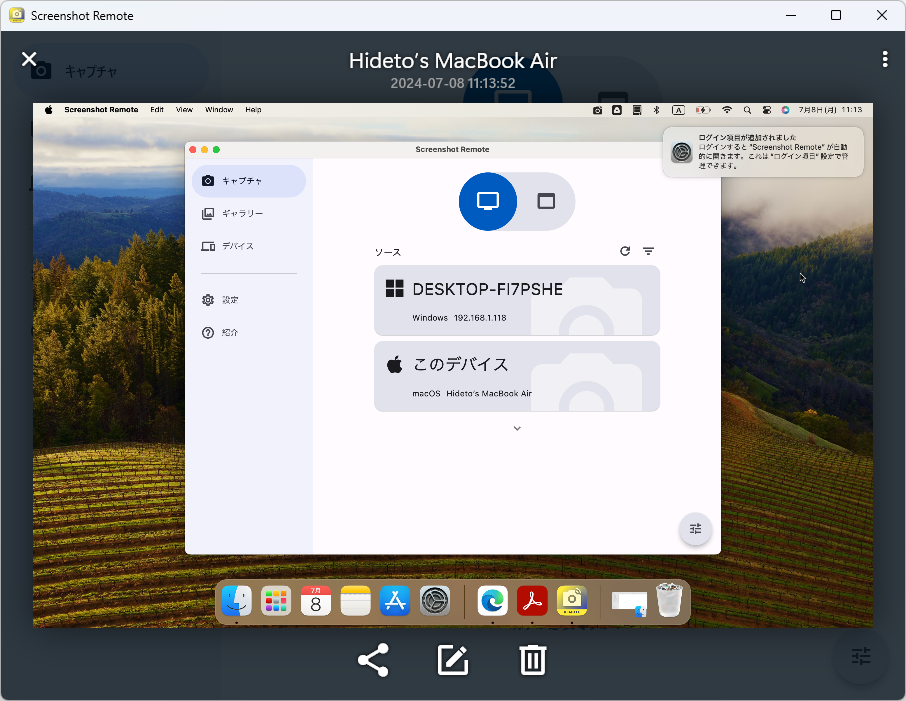Screen dimensions: 906x701
Task: Select DESKTOP-FI7PSHE as capture source
Action: [x=516, y=300]
